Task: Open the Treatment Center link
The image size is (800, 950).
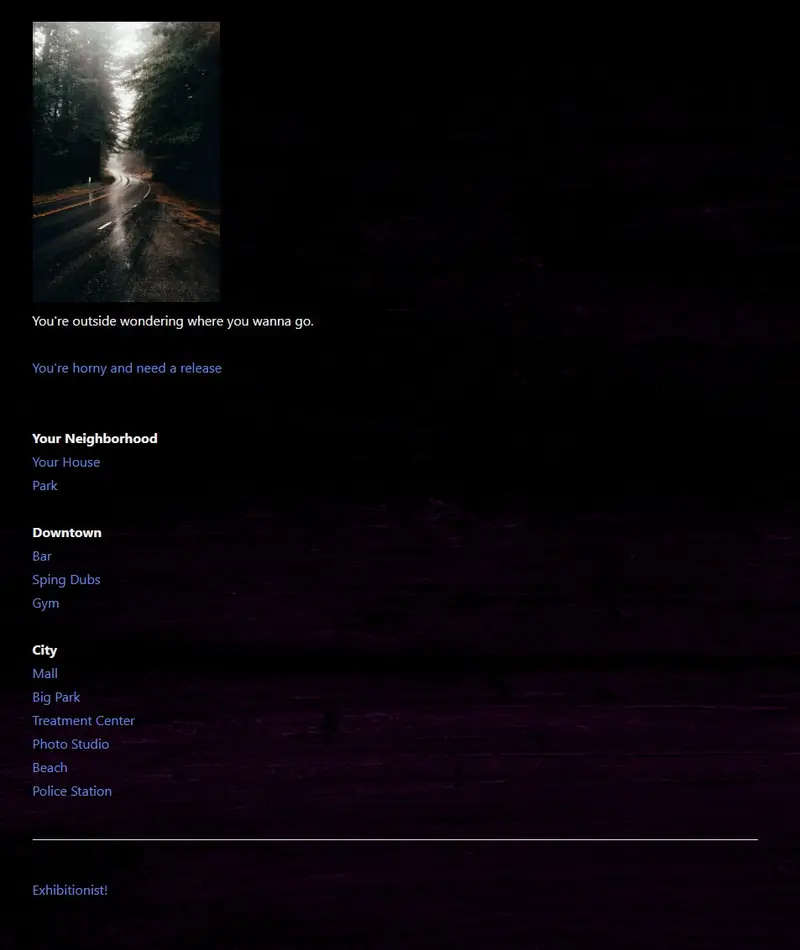Action: [84, 721]
